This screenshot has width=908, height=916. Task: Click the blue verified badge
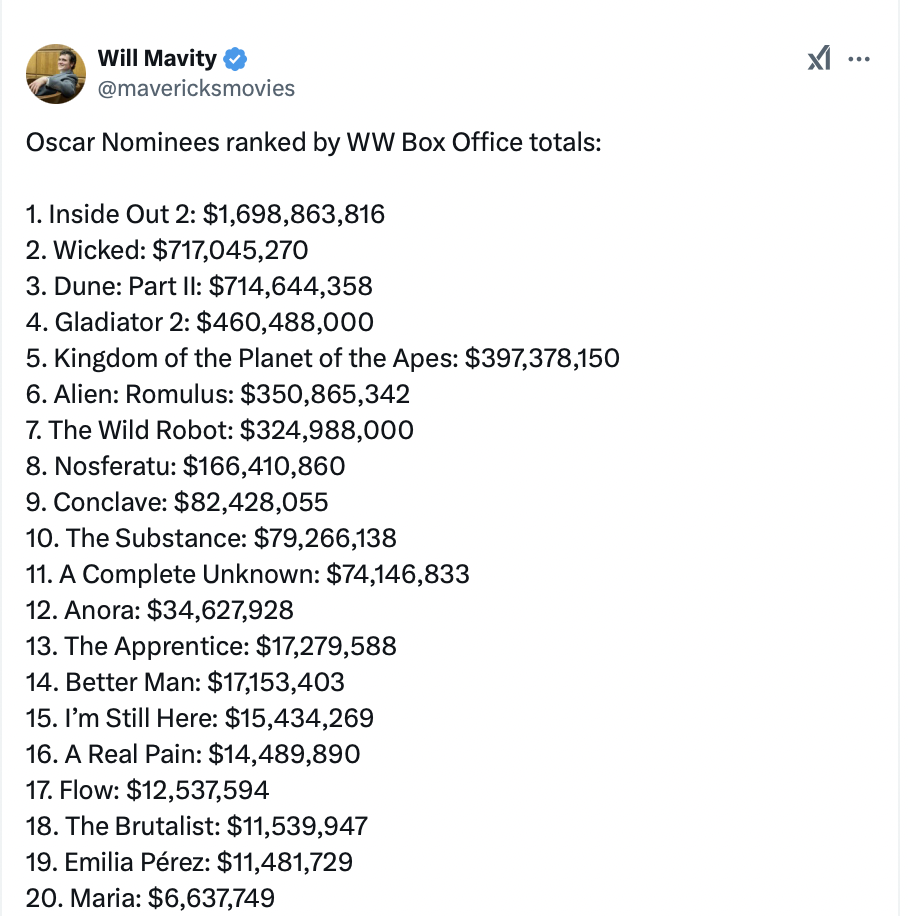coord(234,59)
